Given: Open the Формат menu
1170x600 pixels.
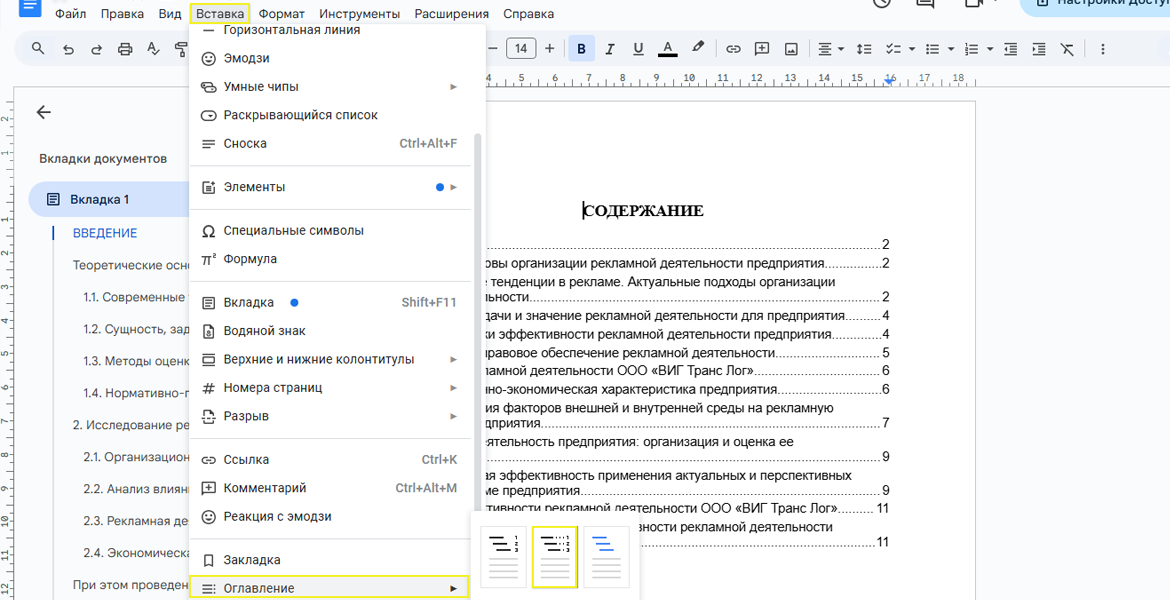Looking at the screenshot, I should (x=281, y=14).
